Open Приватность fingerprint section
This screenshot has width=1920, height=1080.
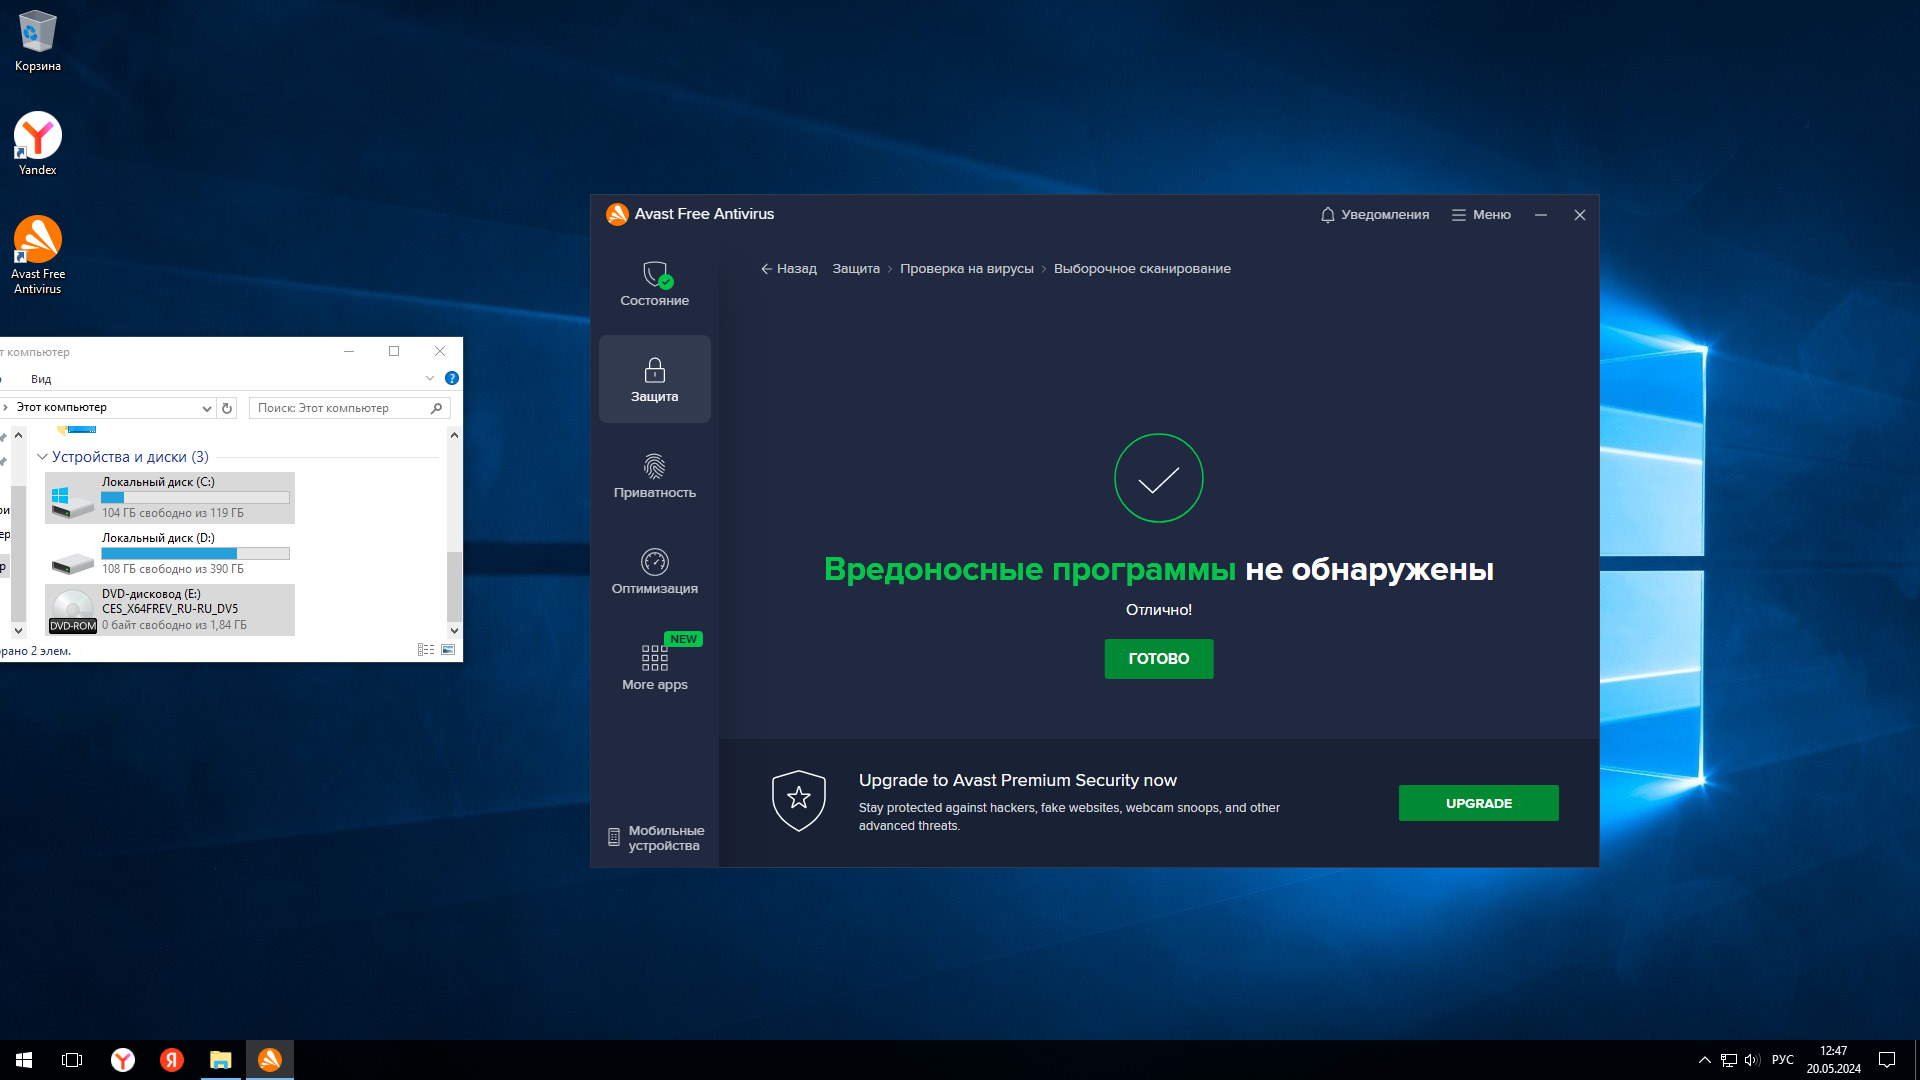coord(654,475)
